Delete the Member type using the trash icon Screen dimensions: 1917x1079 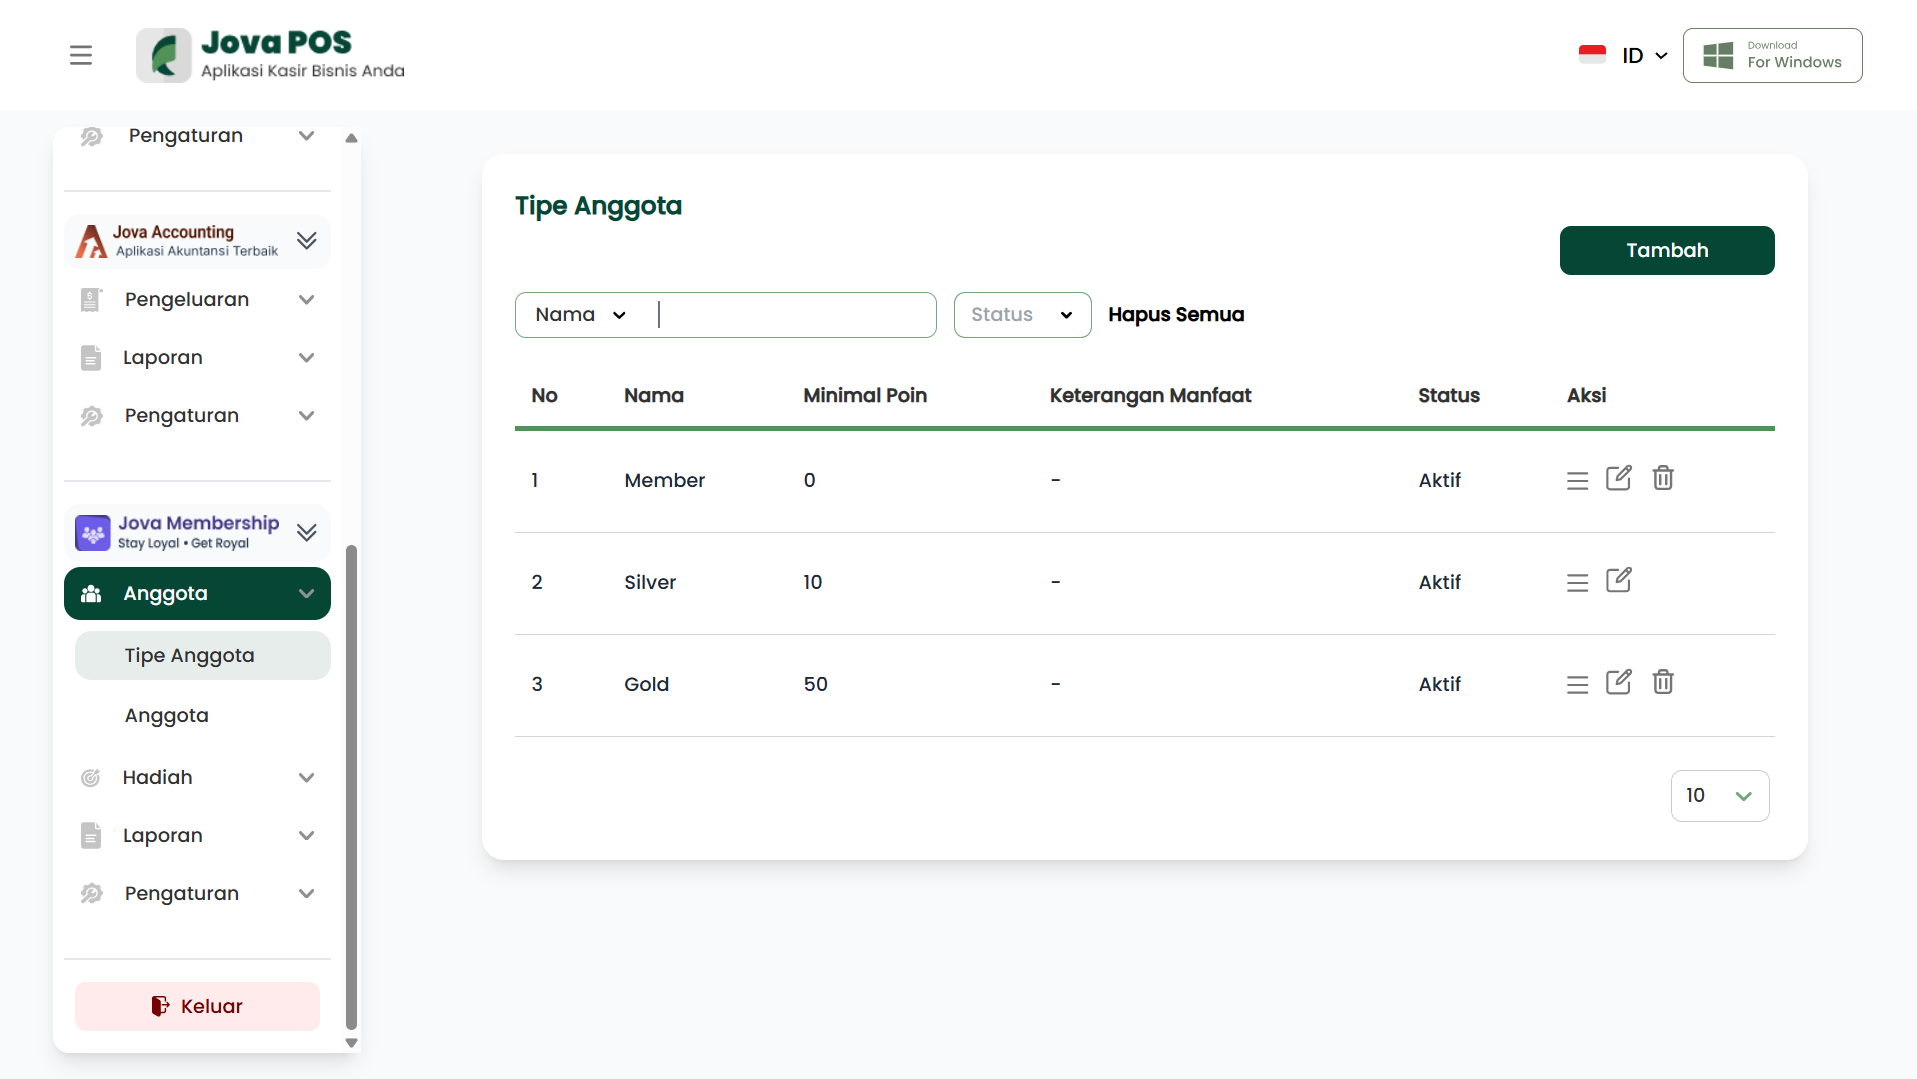pyautogui.click(x=1662, y=479)
